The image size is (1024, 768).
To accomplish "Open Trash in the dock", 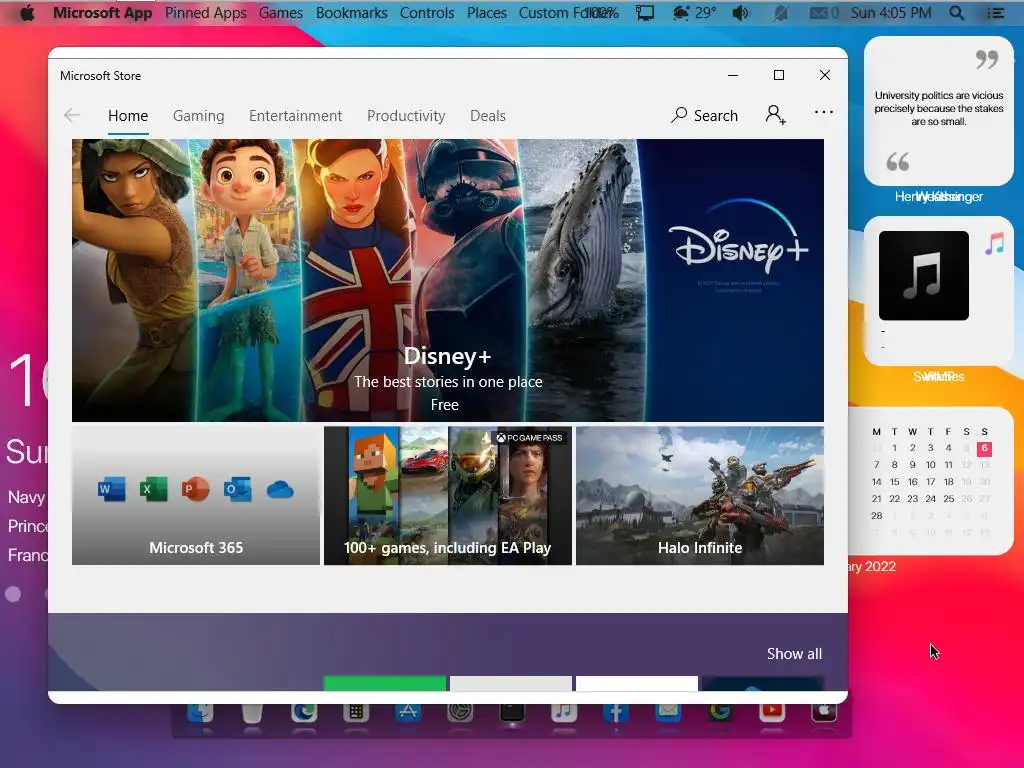I will point(252,711).
